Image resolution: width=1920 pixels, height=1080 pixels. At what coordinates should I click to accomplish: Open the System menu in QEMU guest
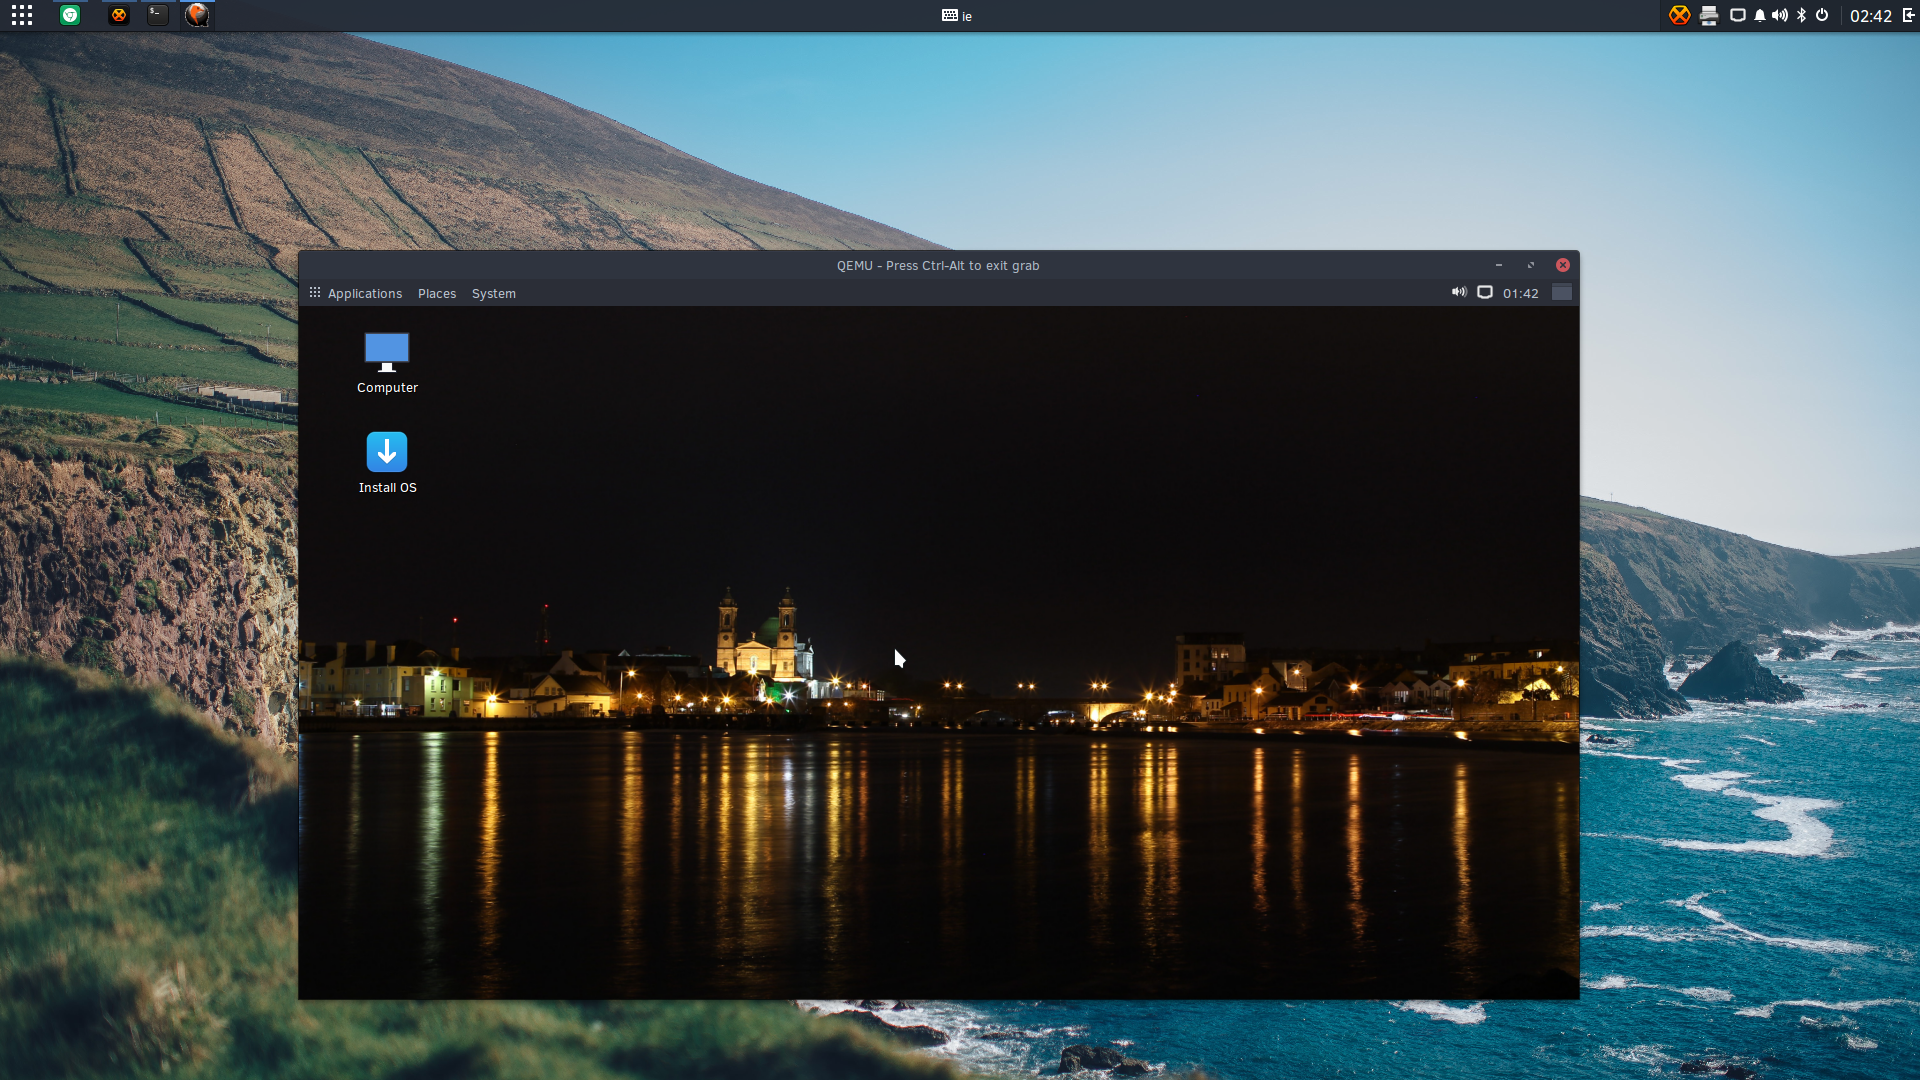click(494, 293)
